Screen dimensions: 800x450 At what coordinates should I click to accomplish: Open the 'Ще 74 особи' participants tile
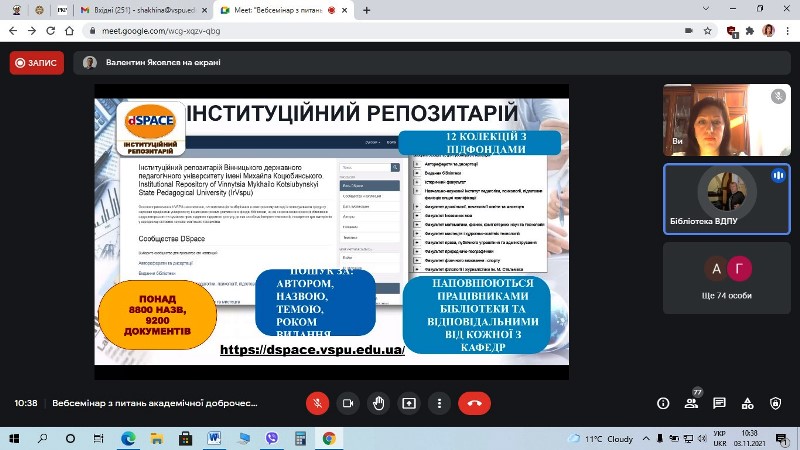[727, 278]
